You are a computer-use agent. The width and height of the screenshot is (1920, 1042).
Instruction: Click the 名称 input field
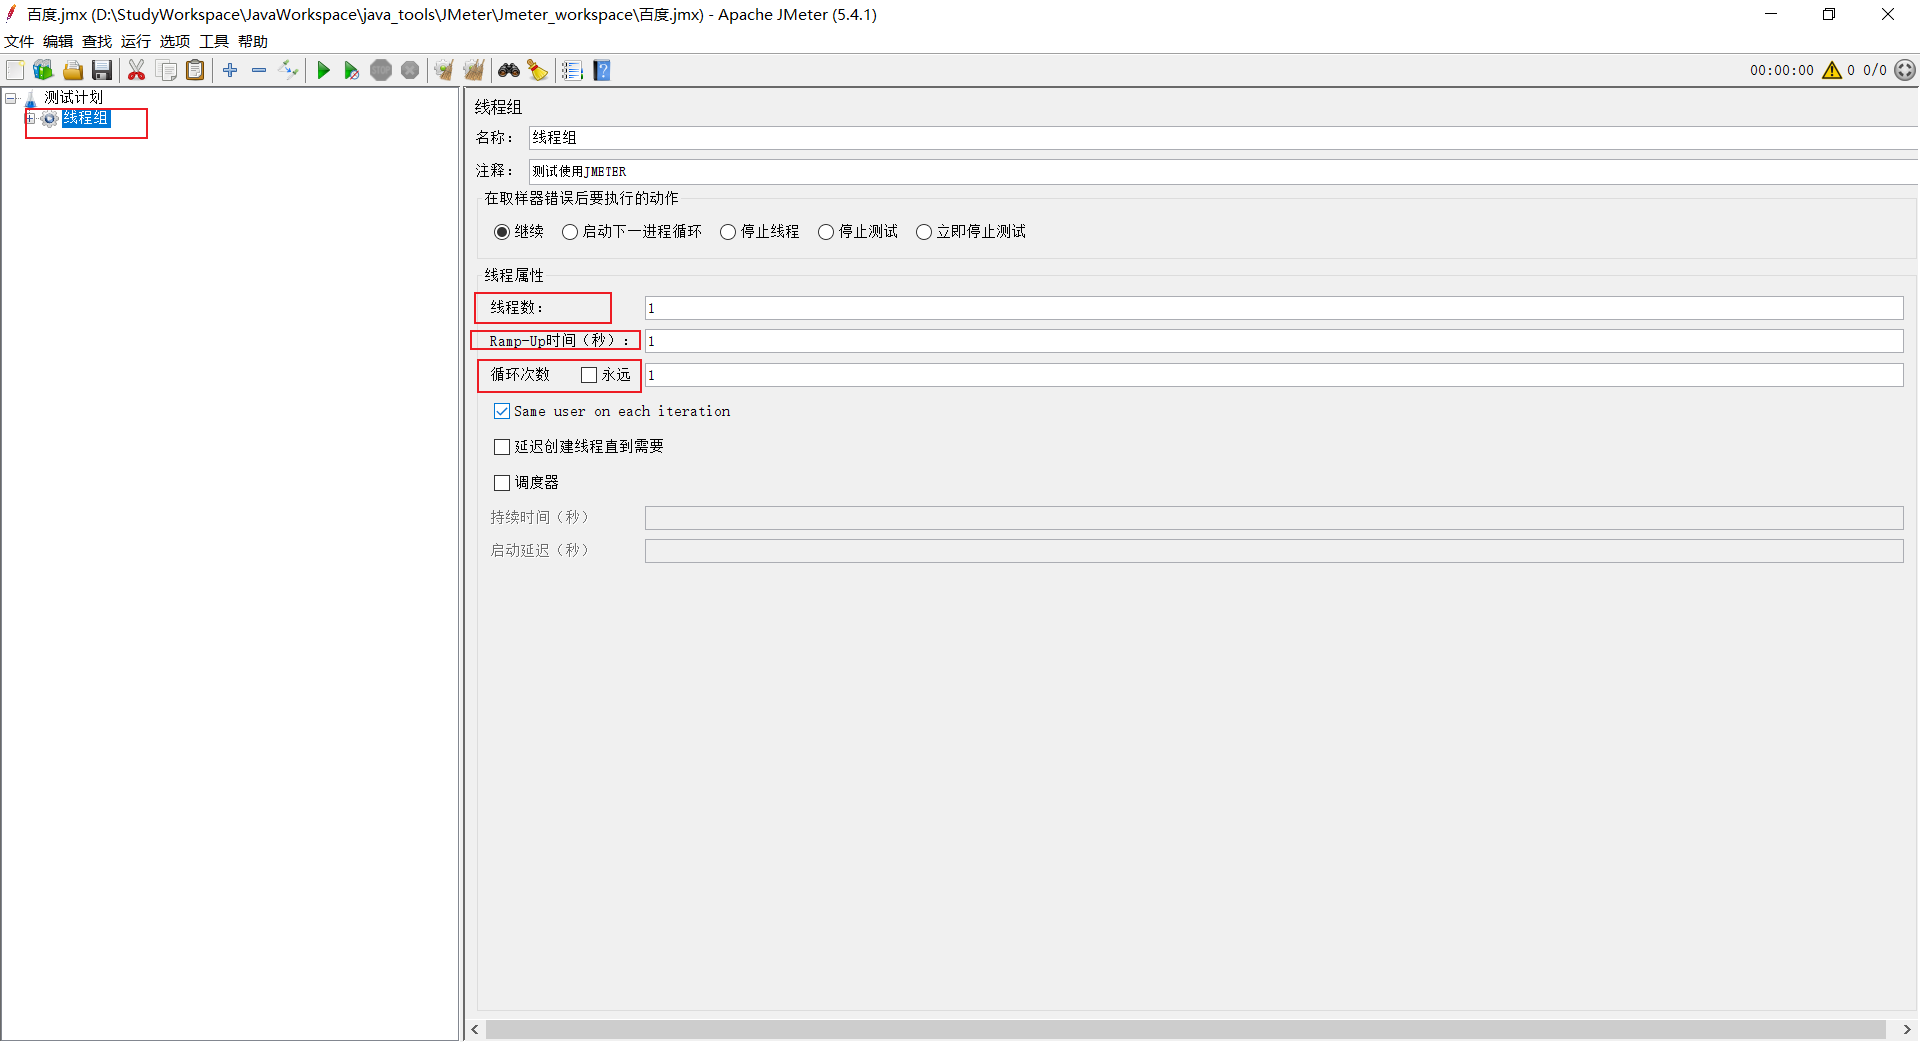[1223, 138]
